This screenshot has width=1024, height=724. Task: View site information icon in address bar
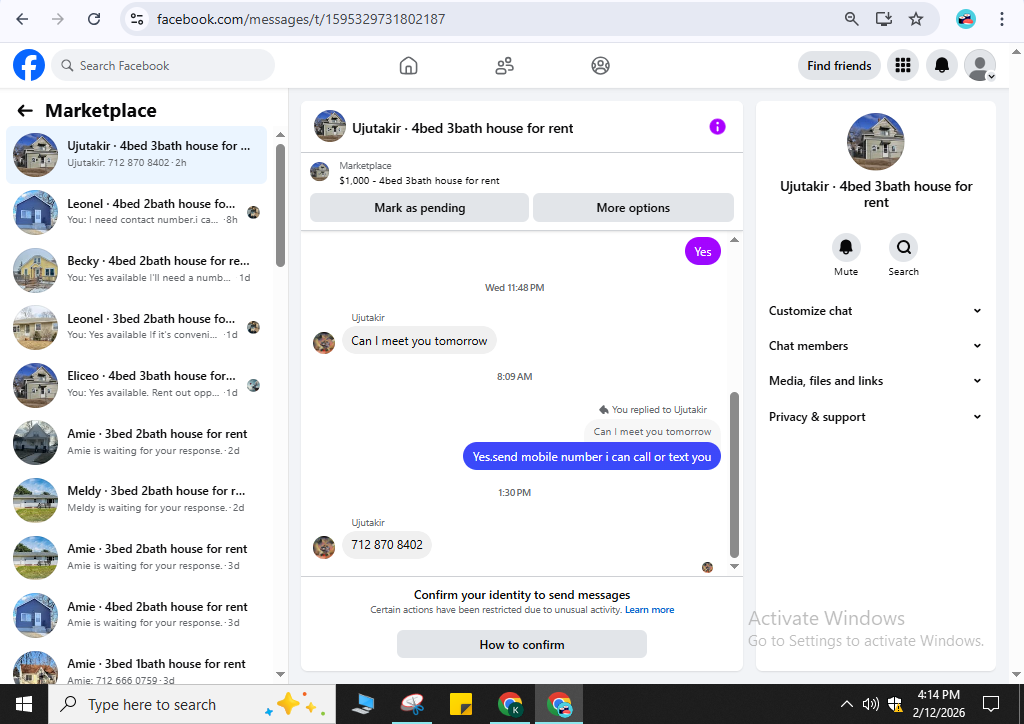(137, 19)
